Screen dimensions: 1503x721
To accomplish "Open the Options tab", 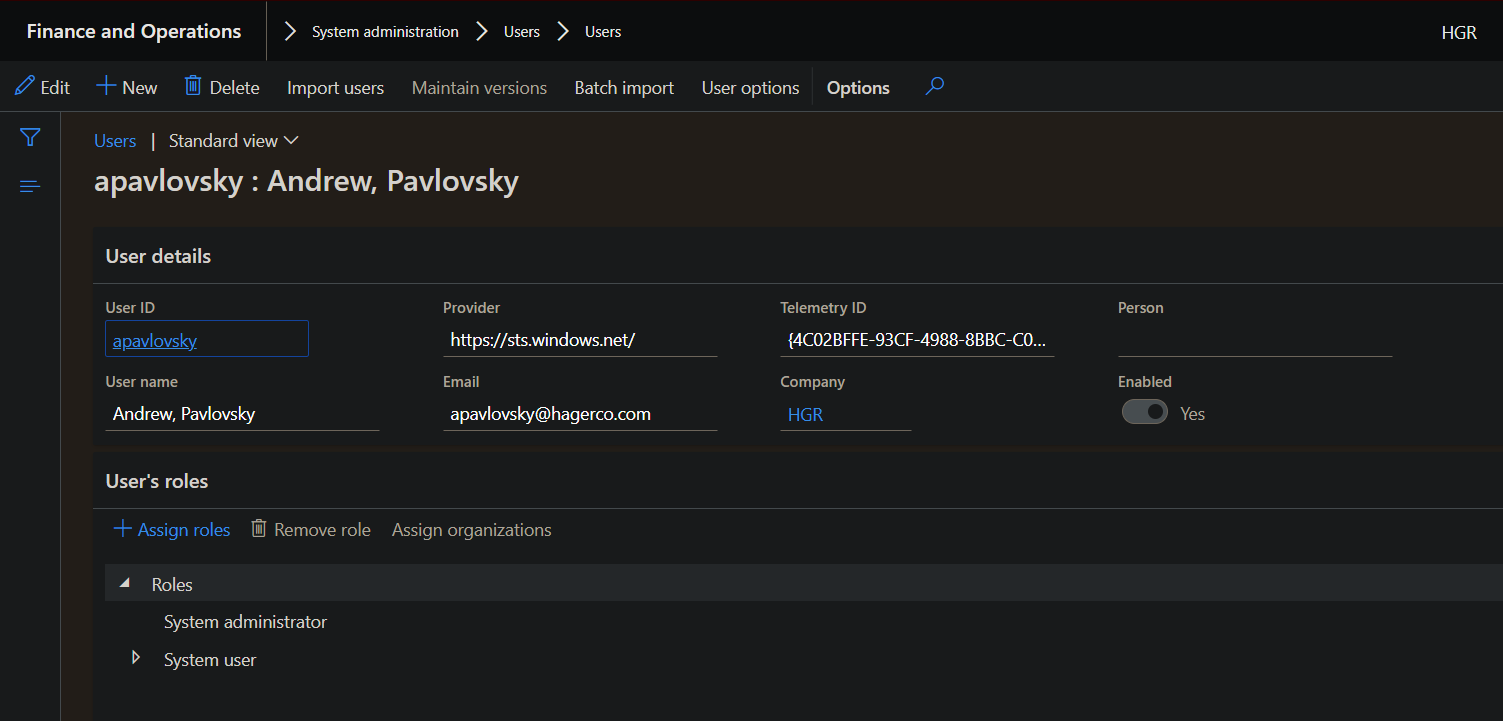I will tap(858, 88).
